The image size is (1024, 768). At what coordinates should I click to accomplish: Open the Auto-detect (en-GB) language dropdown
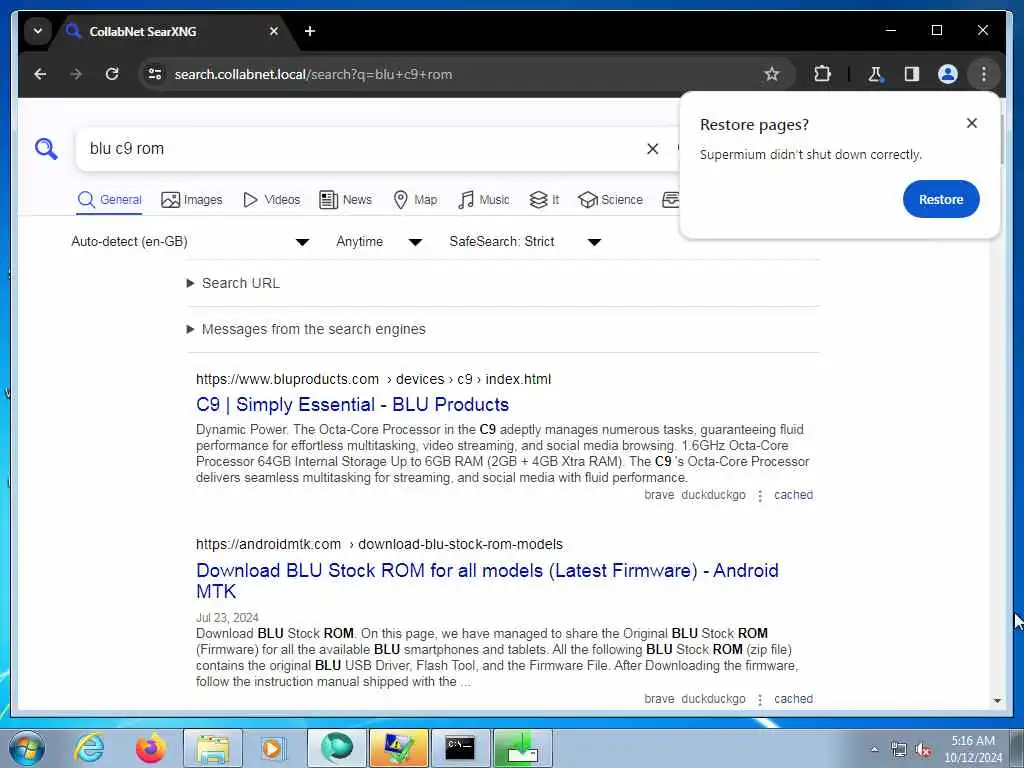(x=190, y=242)
